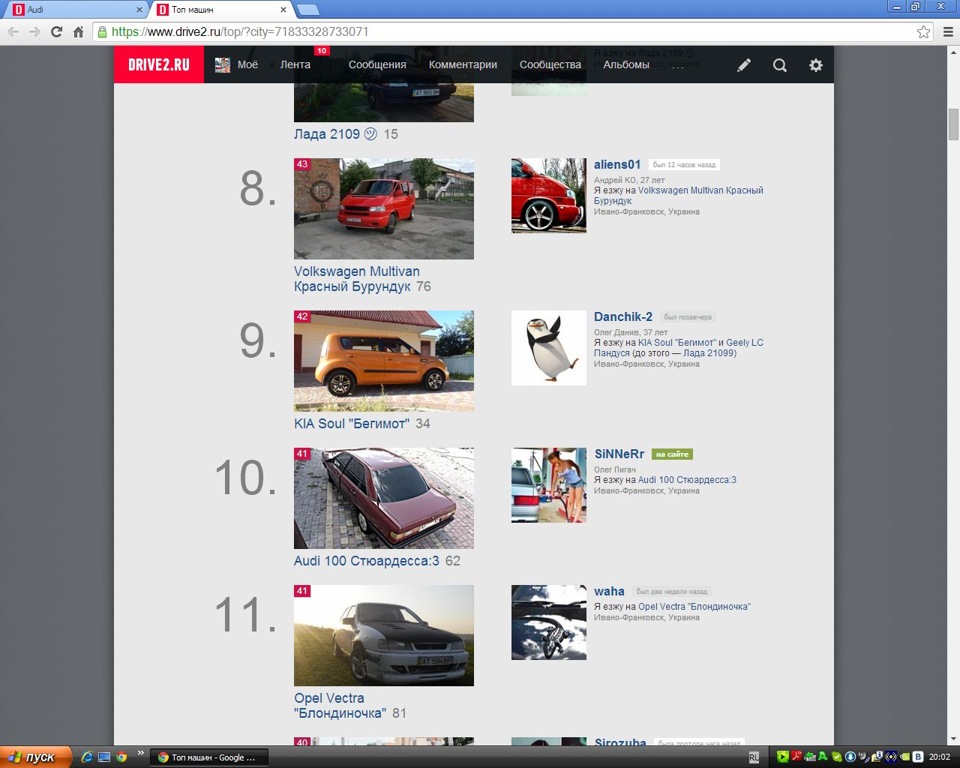This screenshot has width=960, height=768.
Task: Click the Лента notification badge 10
Action: tap(322, 50)
